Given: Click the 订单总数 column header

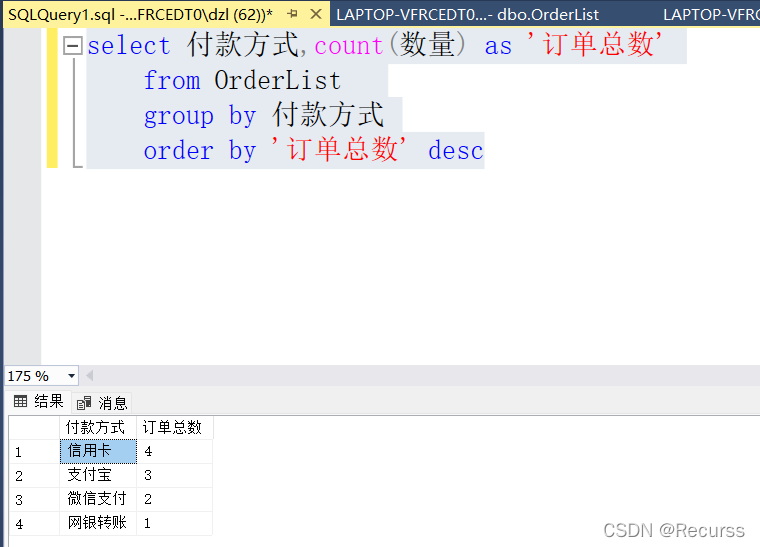Looking at the screenshot, I should pos(174,427).
